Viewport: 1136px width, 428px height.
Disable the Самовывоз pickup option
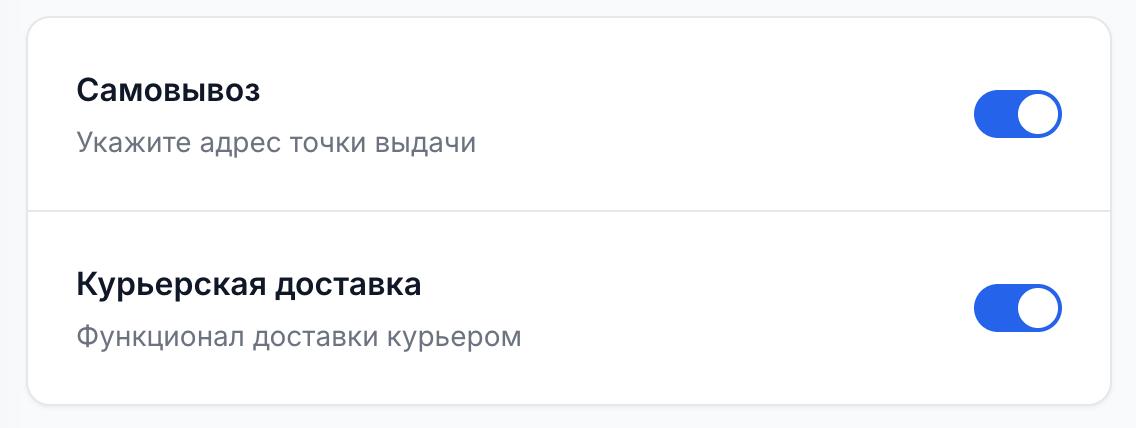coord(1017,115)
